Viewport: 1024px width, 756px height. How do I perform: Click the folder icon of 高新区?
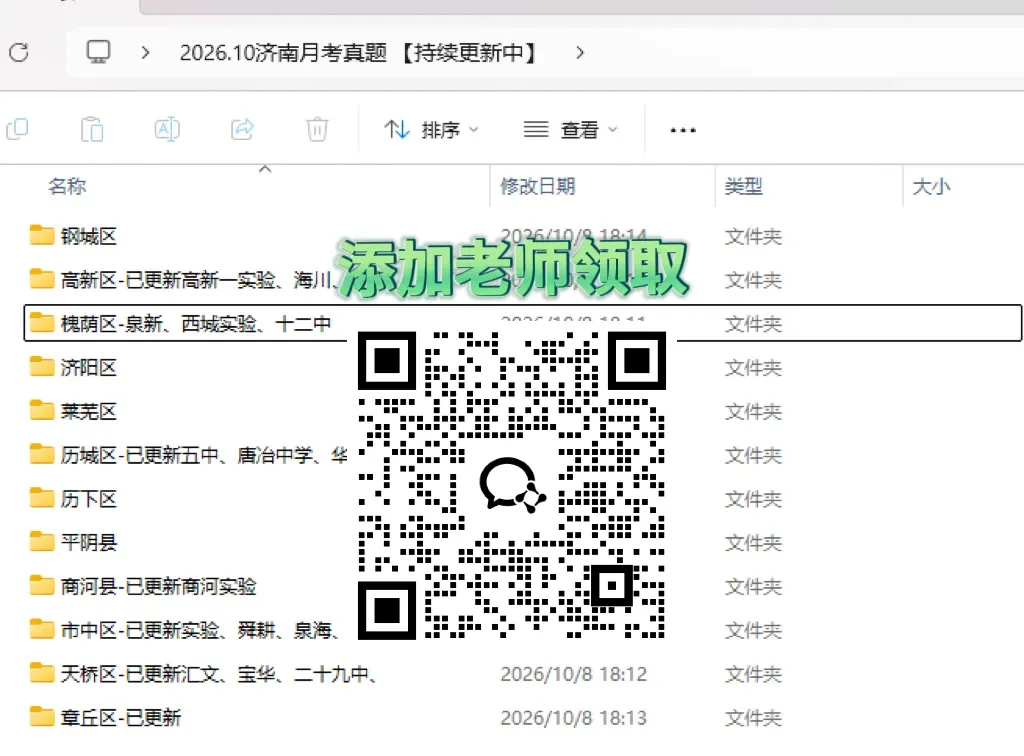[42, 279]
